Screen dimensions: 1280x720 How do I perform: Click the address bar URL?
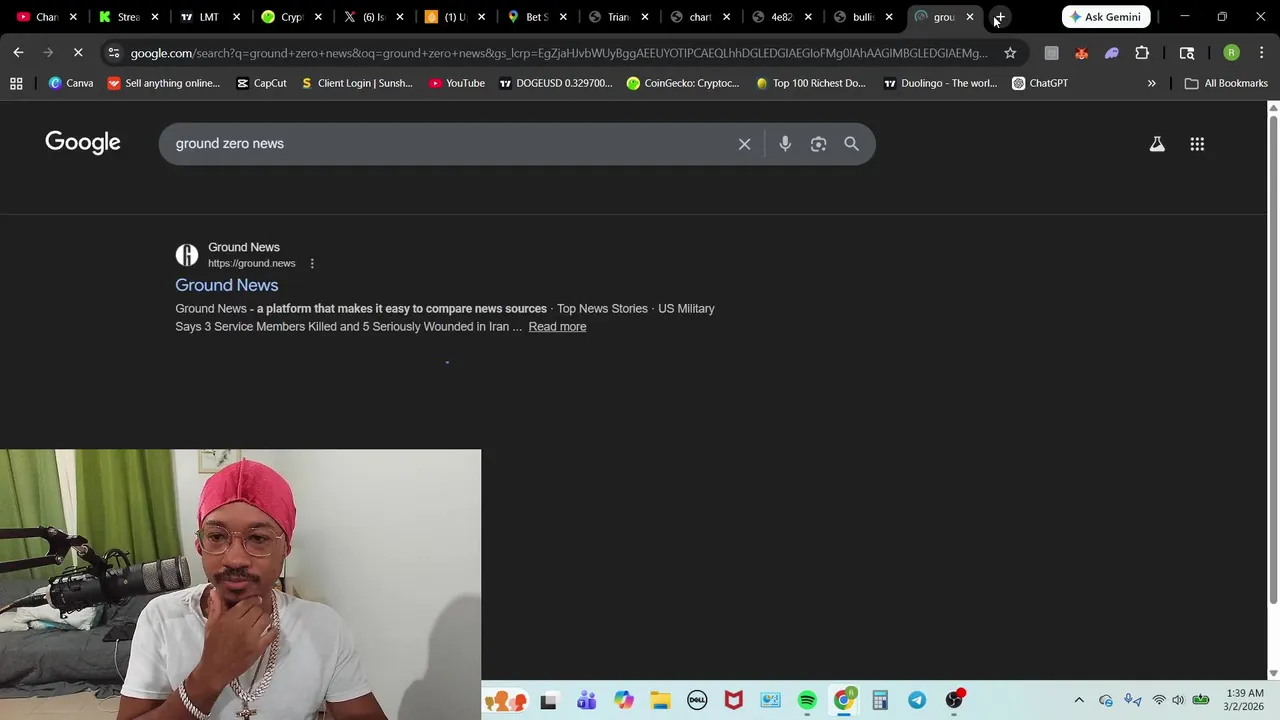coord(558,53)
